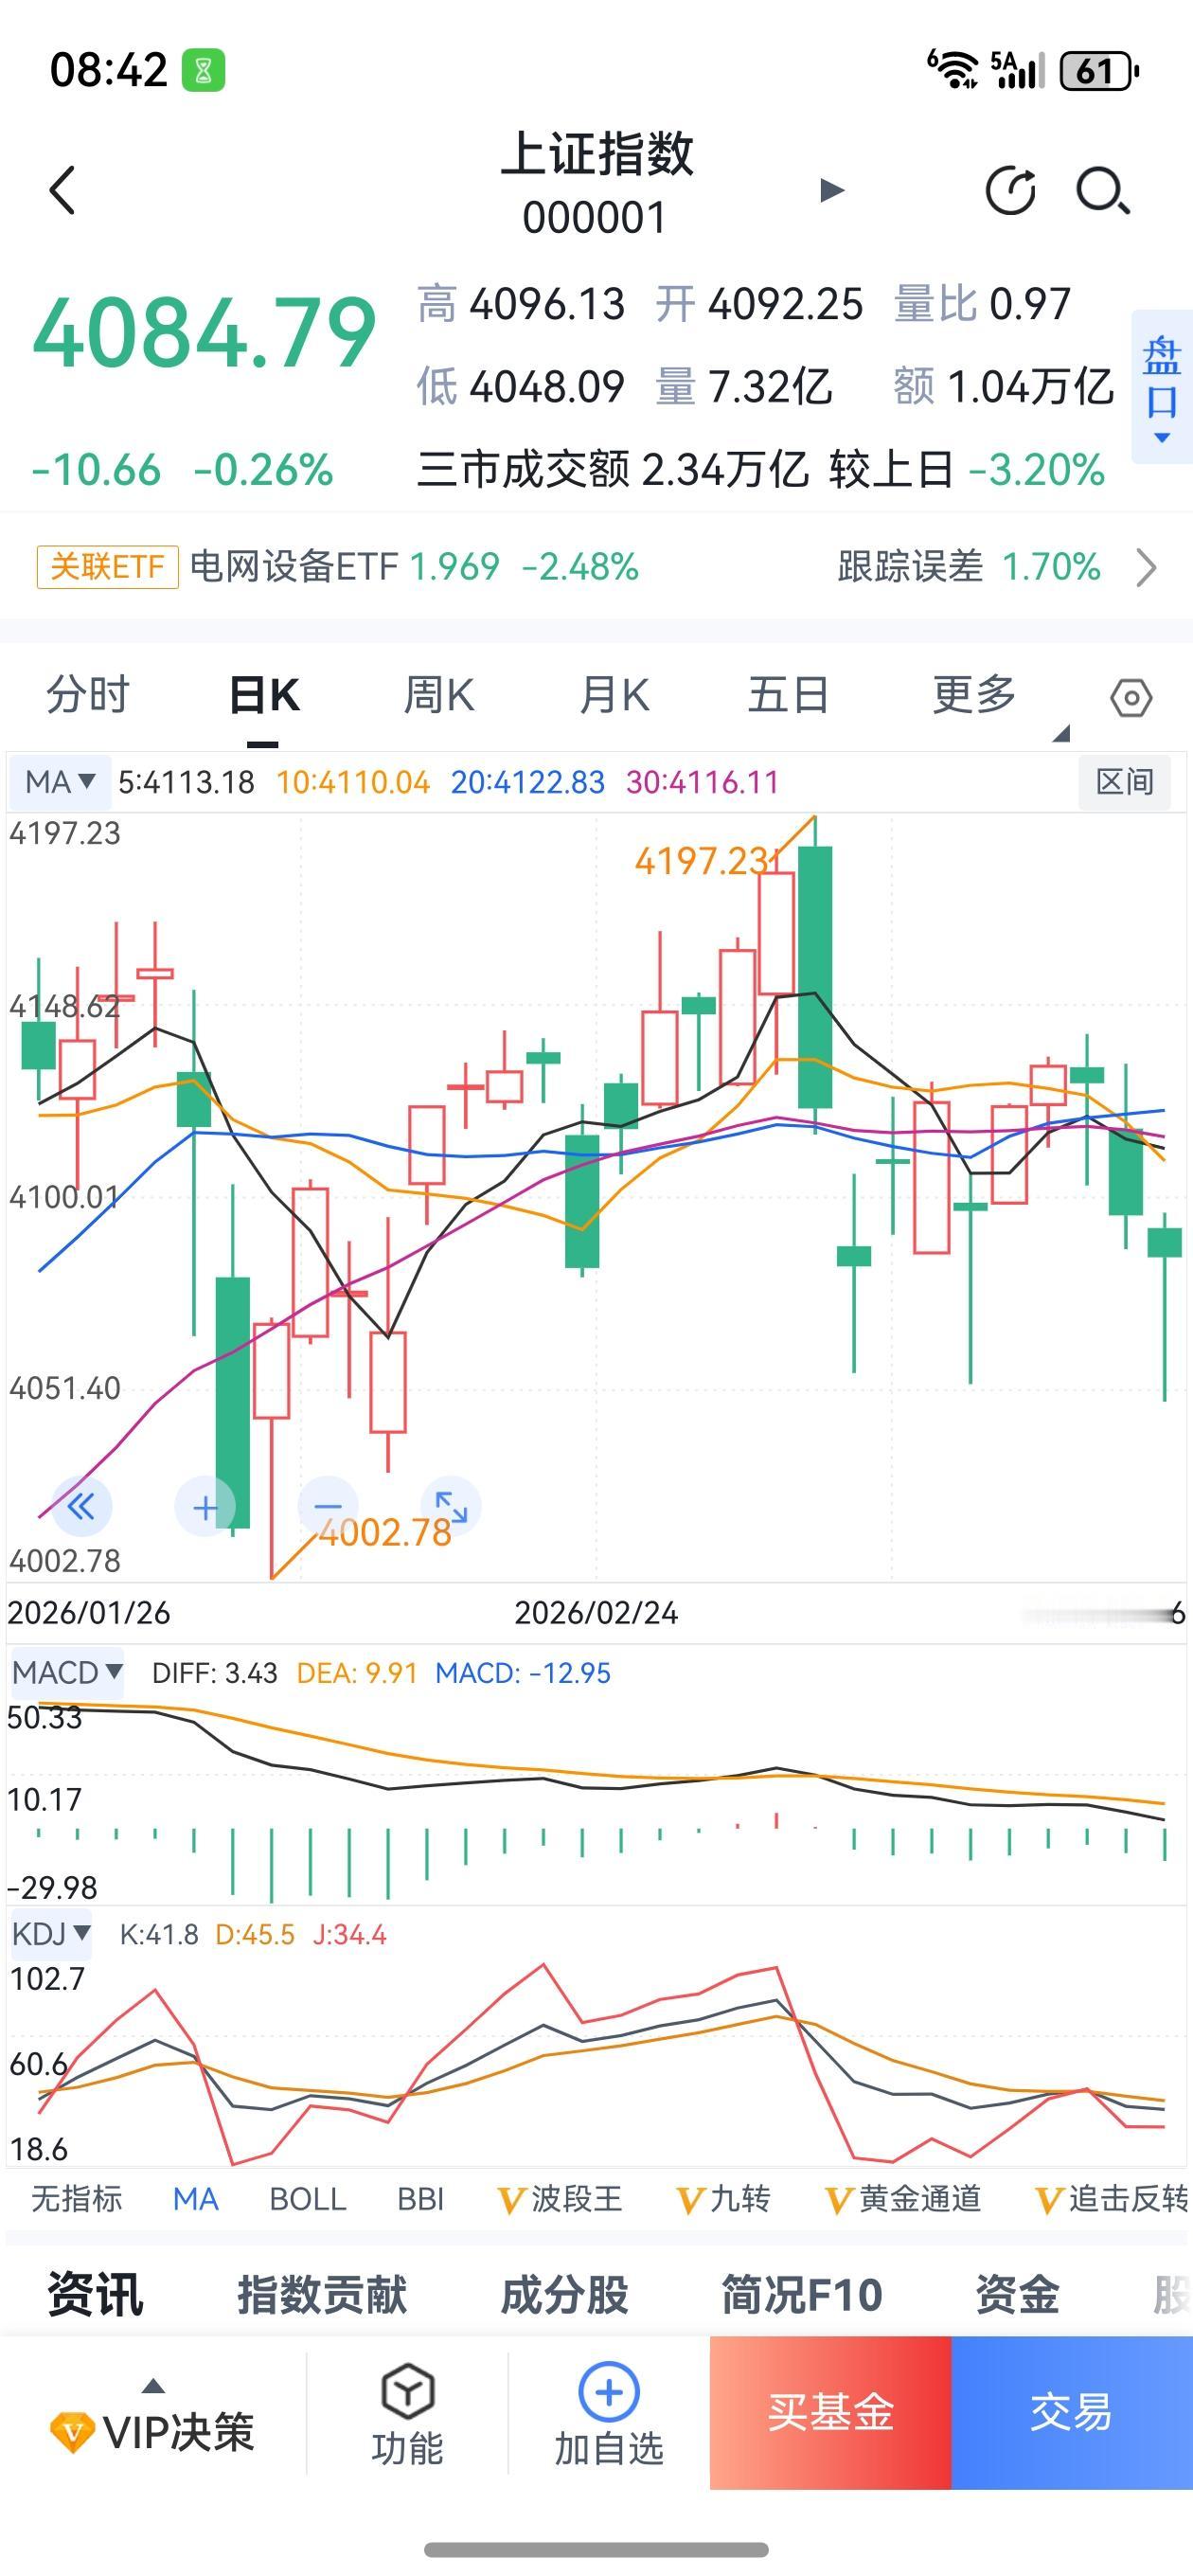1193x2576 pixels.
Task: Select BOLL overlay indicator
Action: pyautogui.click(x=308, y=2199)
